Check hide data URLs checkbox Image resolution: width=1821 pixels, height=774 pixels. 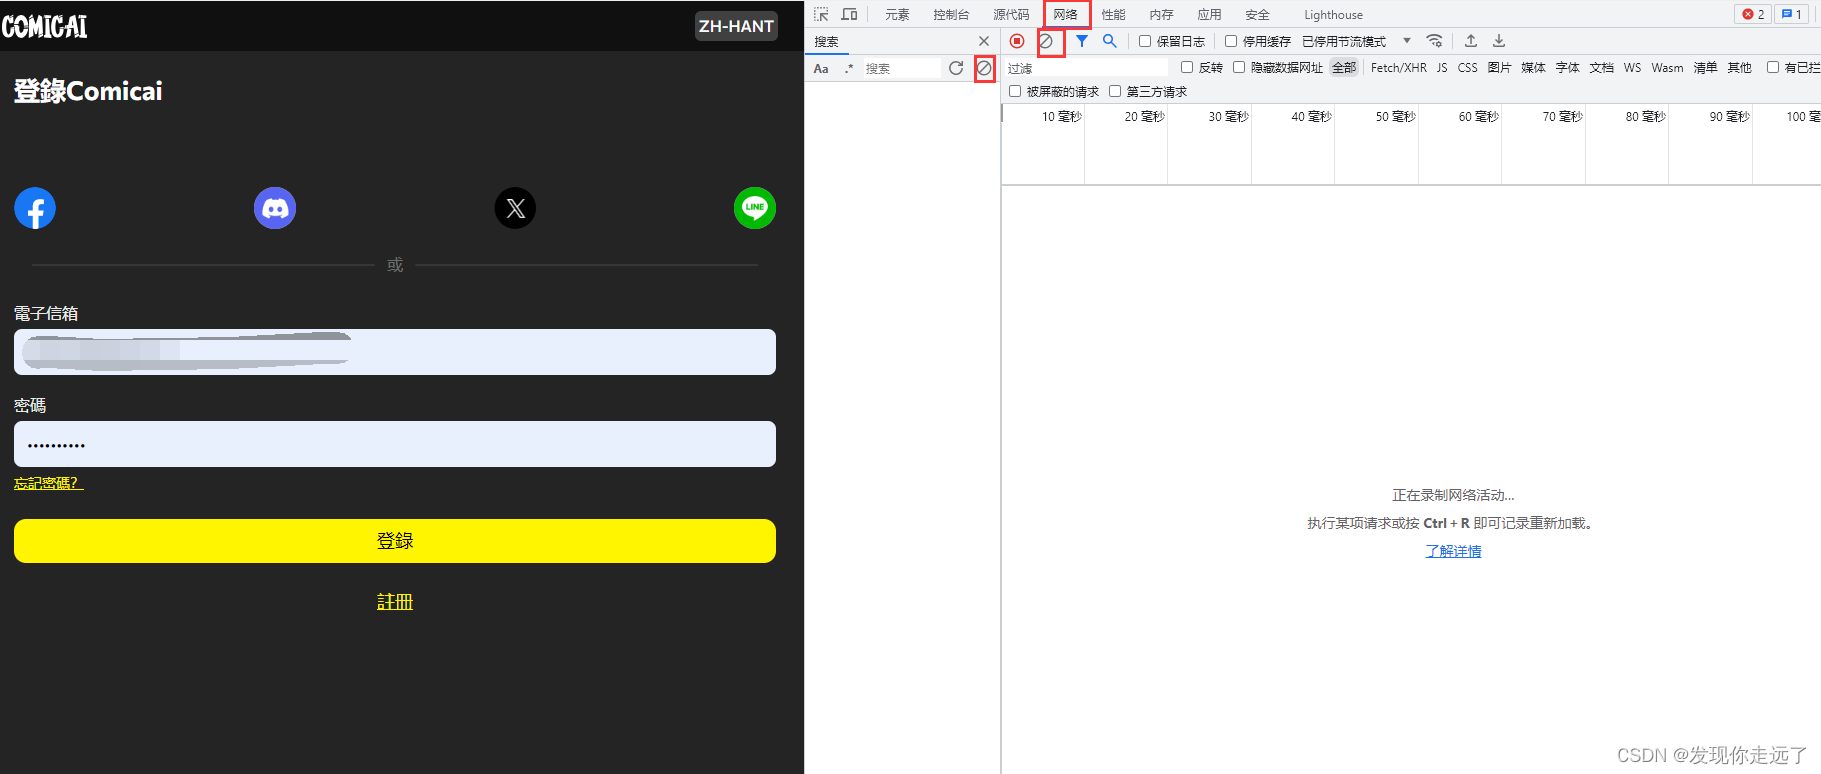pos(1239,67)
